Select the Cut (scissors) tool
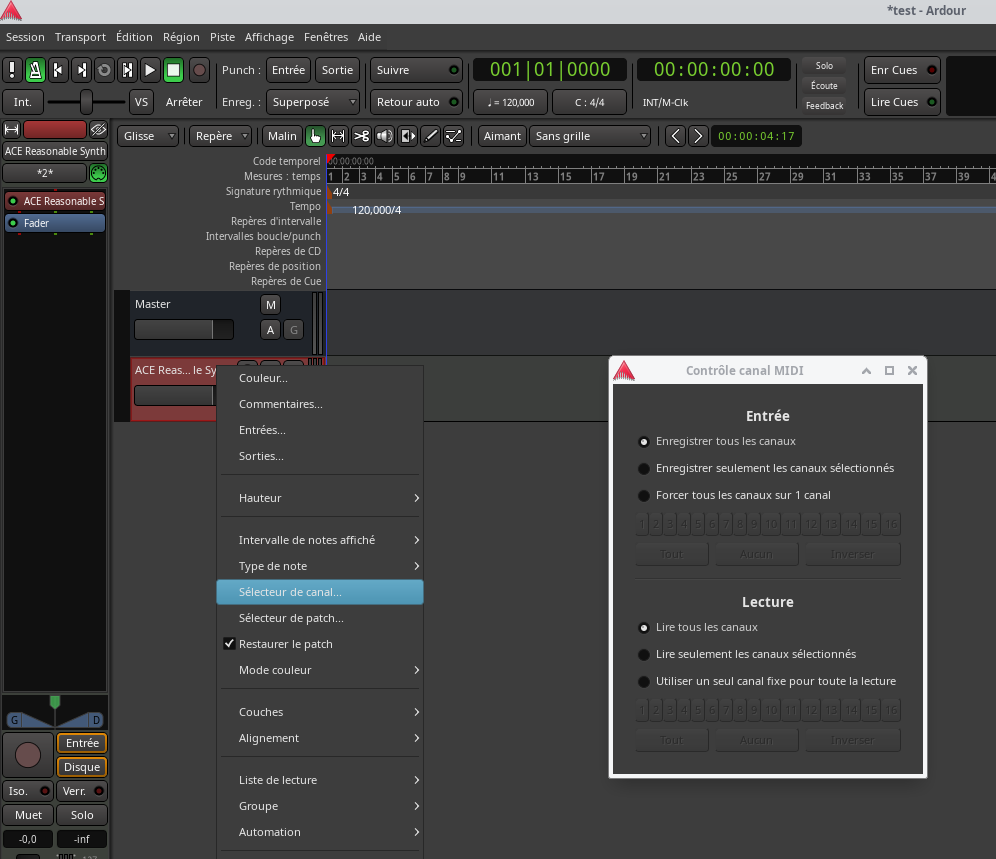Viewport: 996px width, 859px height. [x=361, y=136]
